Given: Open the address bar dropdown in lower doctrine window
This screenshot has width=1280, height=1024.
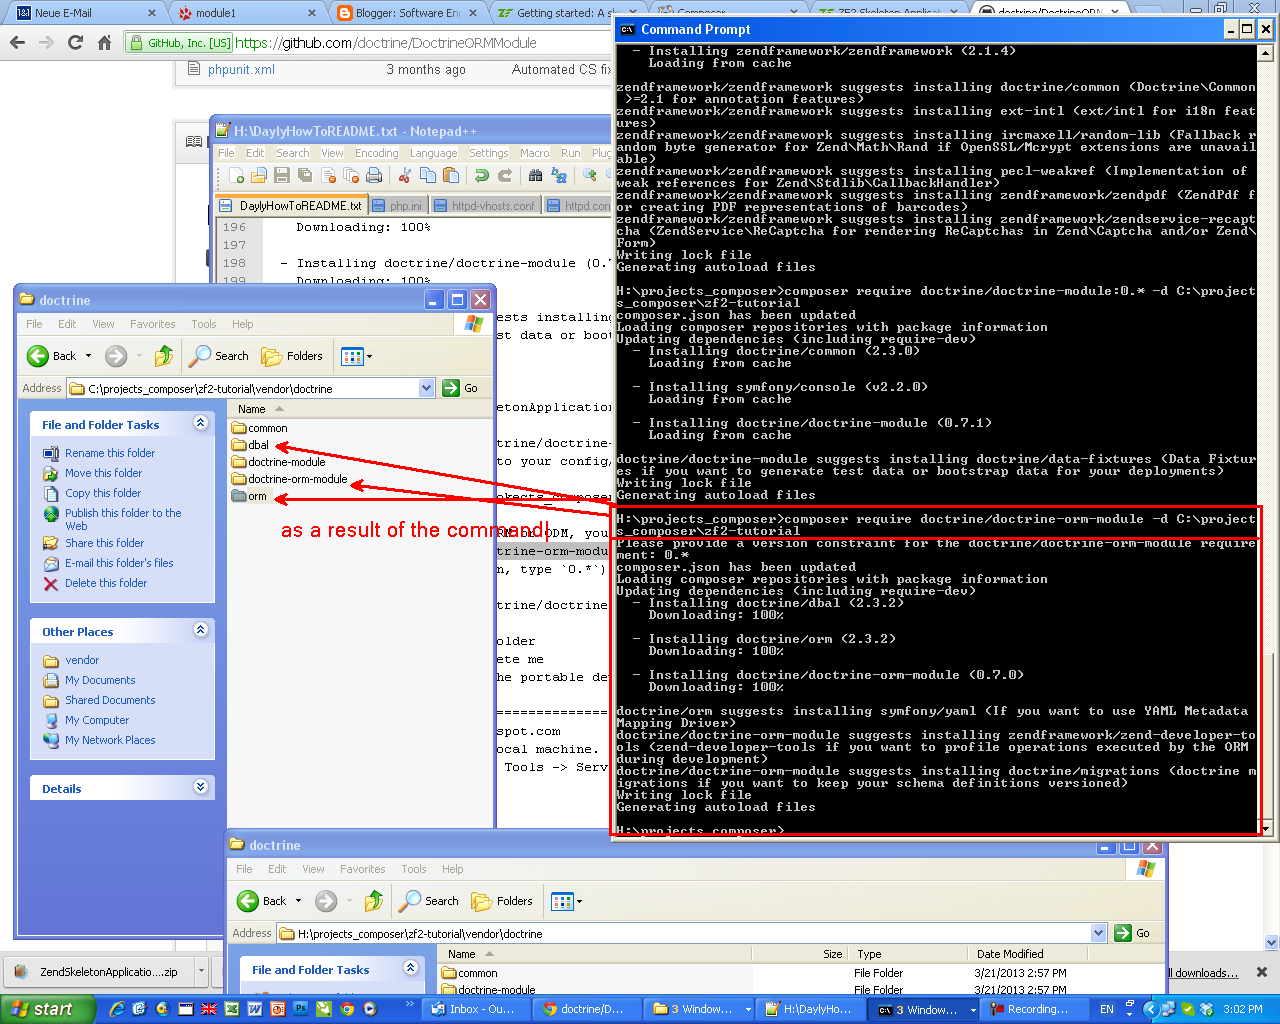Looking at the screenshot, I should [x=1099, y=933].
